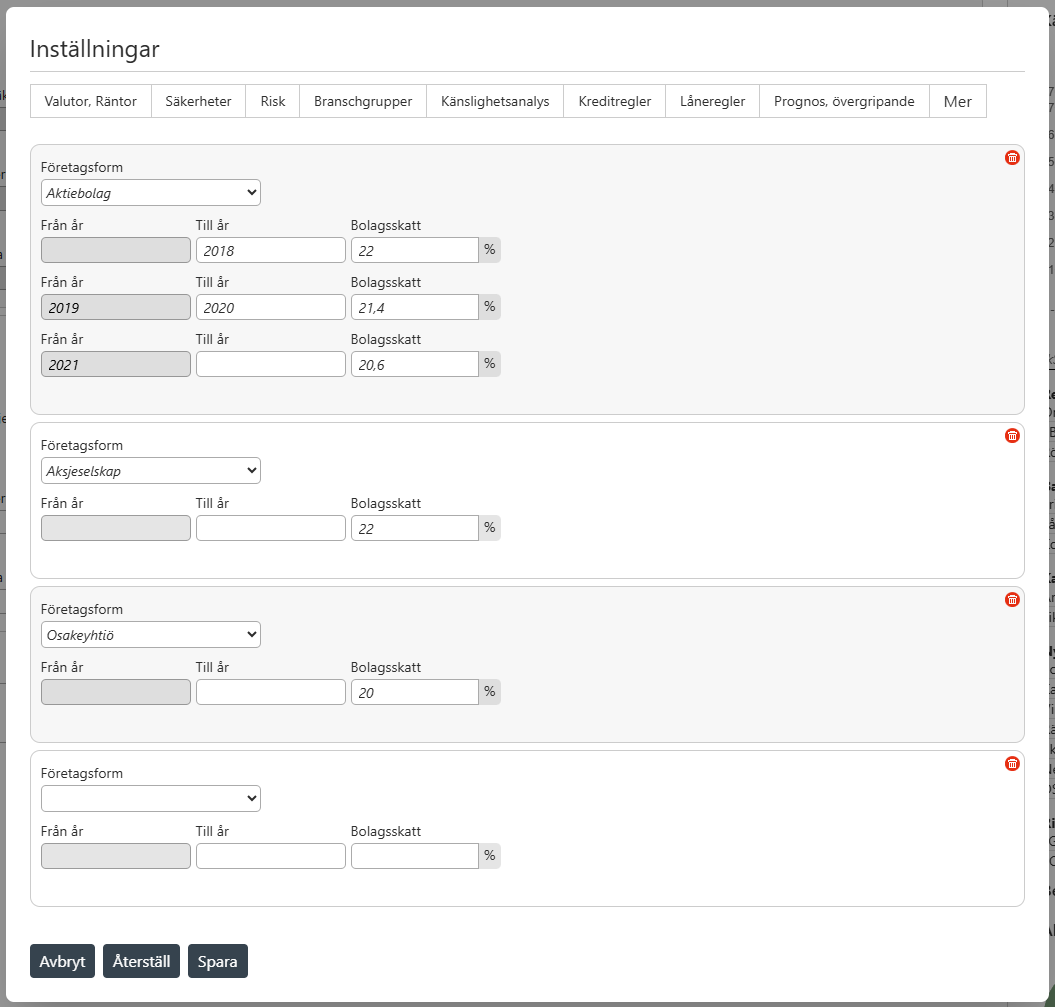Select the Kreditregler tab
Viewport: 1055px width, 1007px height.
[615, 102]
